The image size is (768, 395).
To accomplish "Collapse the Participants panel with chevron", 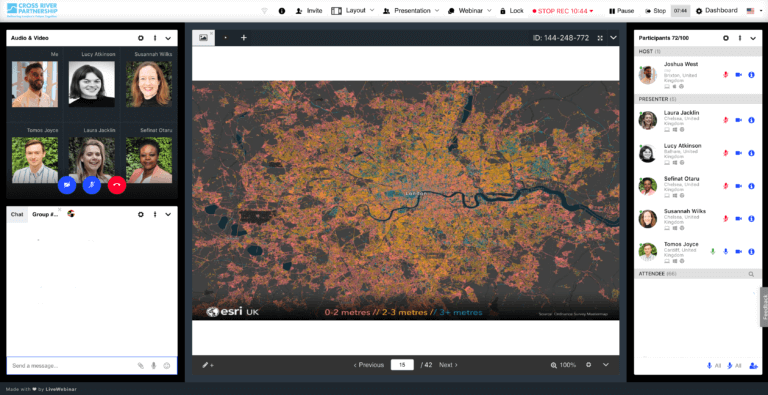I will pos(753,38).
